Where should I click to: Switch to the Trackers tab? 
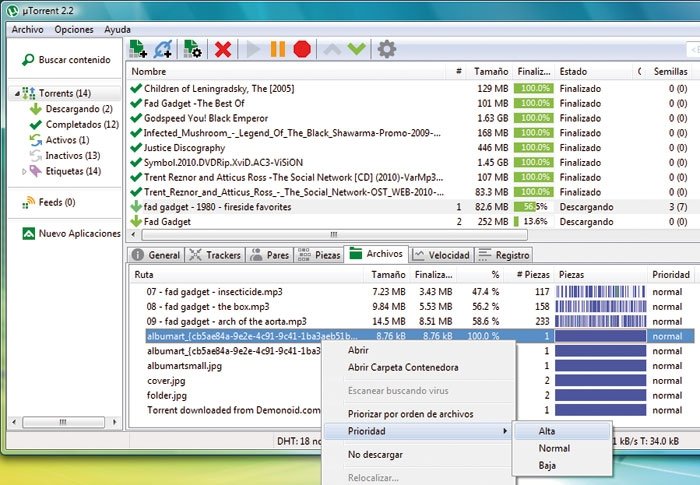[x=215, y=255]
